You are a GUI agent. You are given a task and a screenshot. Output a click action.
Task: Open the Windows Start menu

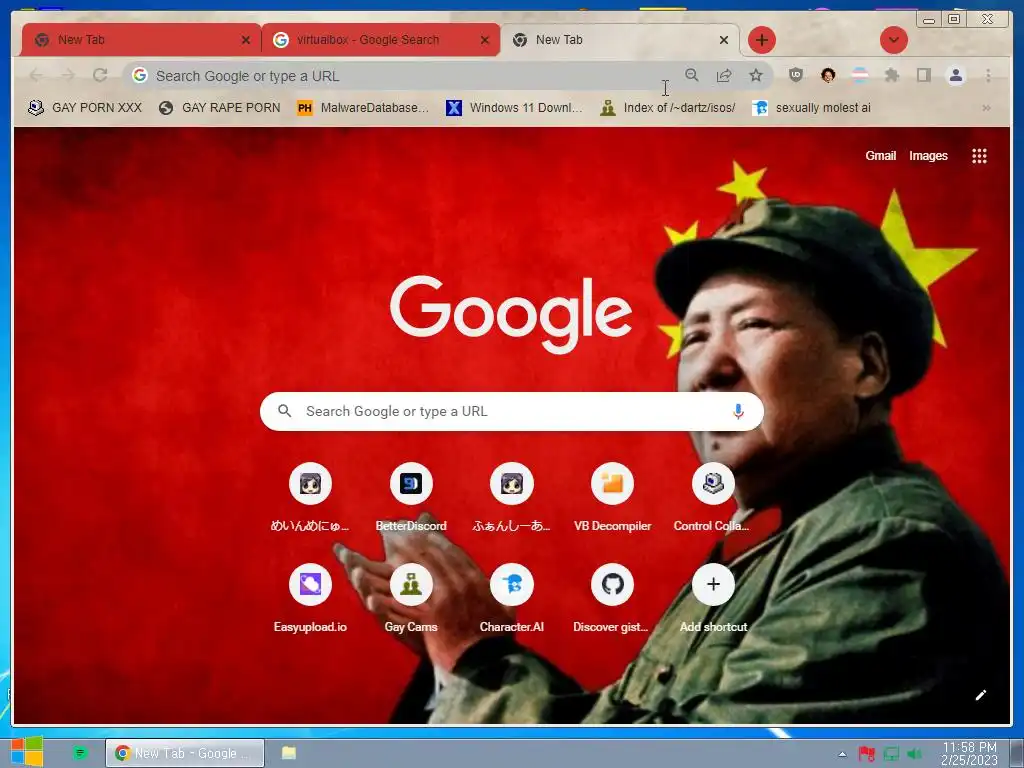pos(27,752)
